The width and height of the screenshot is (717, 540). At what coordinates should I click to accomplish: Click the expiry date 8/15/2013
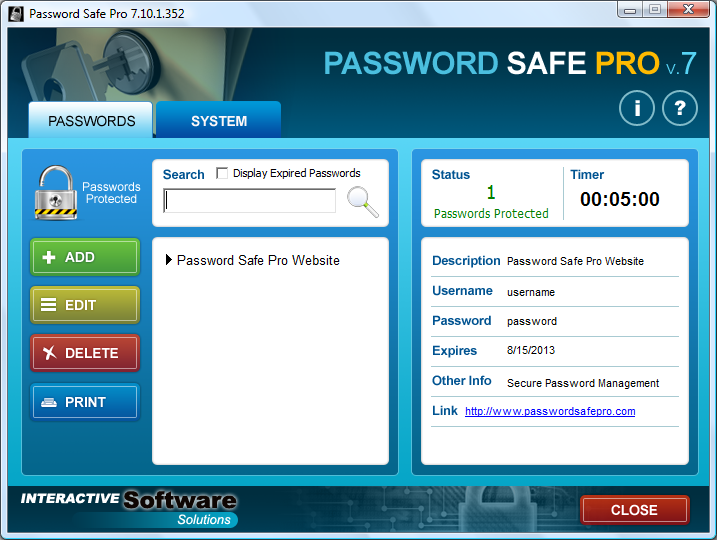coord(530,350)
